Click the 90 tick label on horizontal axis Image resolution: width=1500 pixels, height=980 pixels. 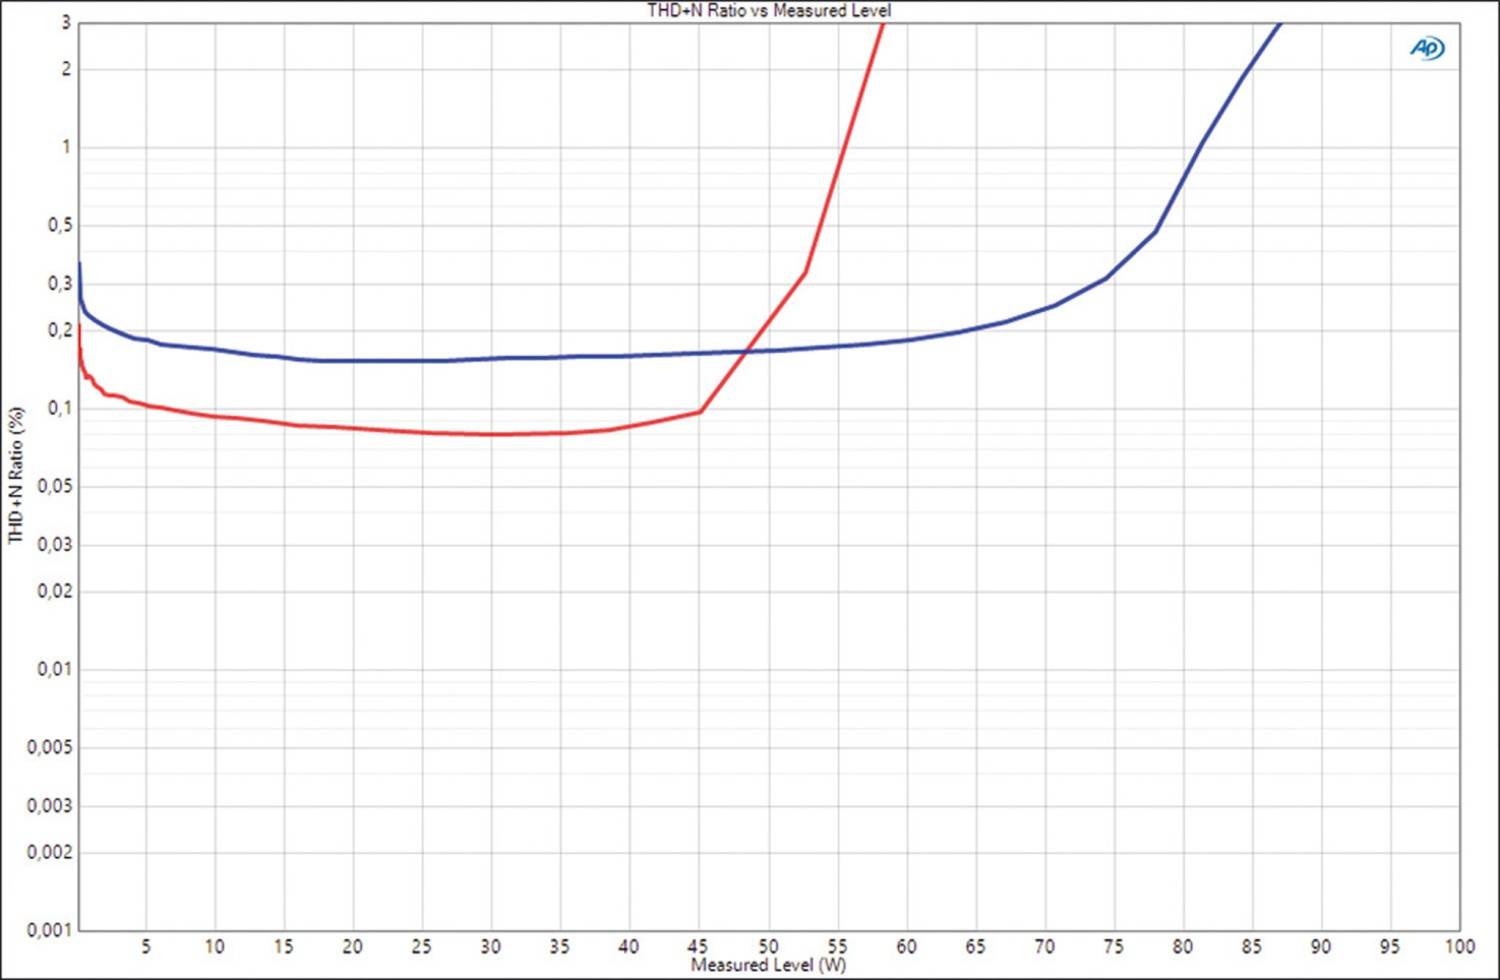click(1321, 946)
